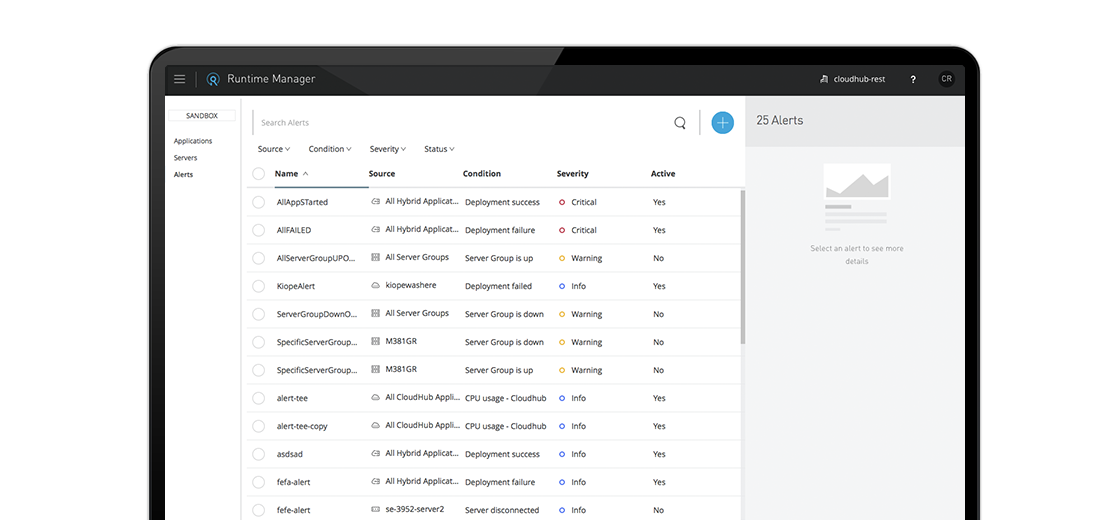Click the hybrid source icon in fefa-alert row
The height and width of the screenshot is (520, 1120).
click(375, 481)
